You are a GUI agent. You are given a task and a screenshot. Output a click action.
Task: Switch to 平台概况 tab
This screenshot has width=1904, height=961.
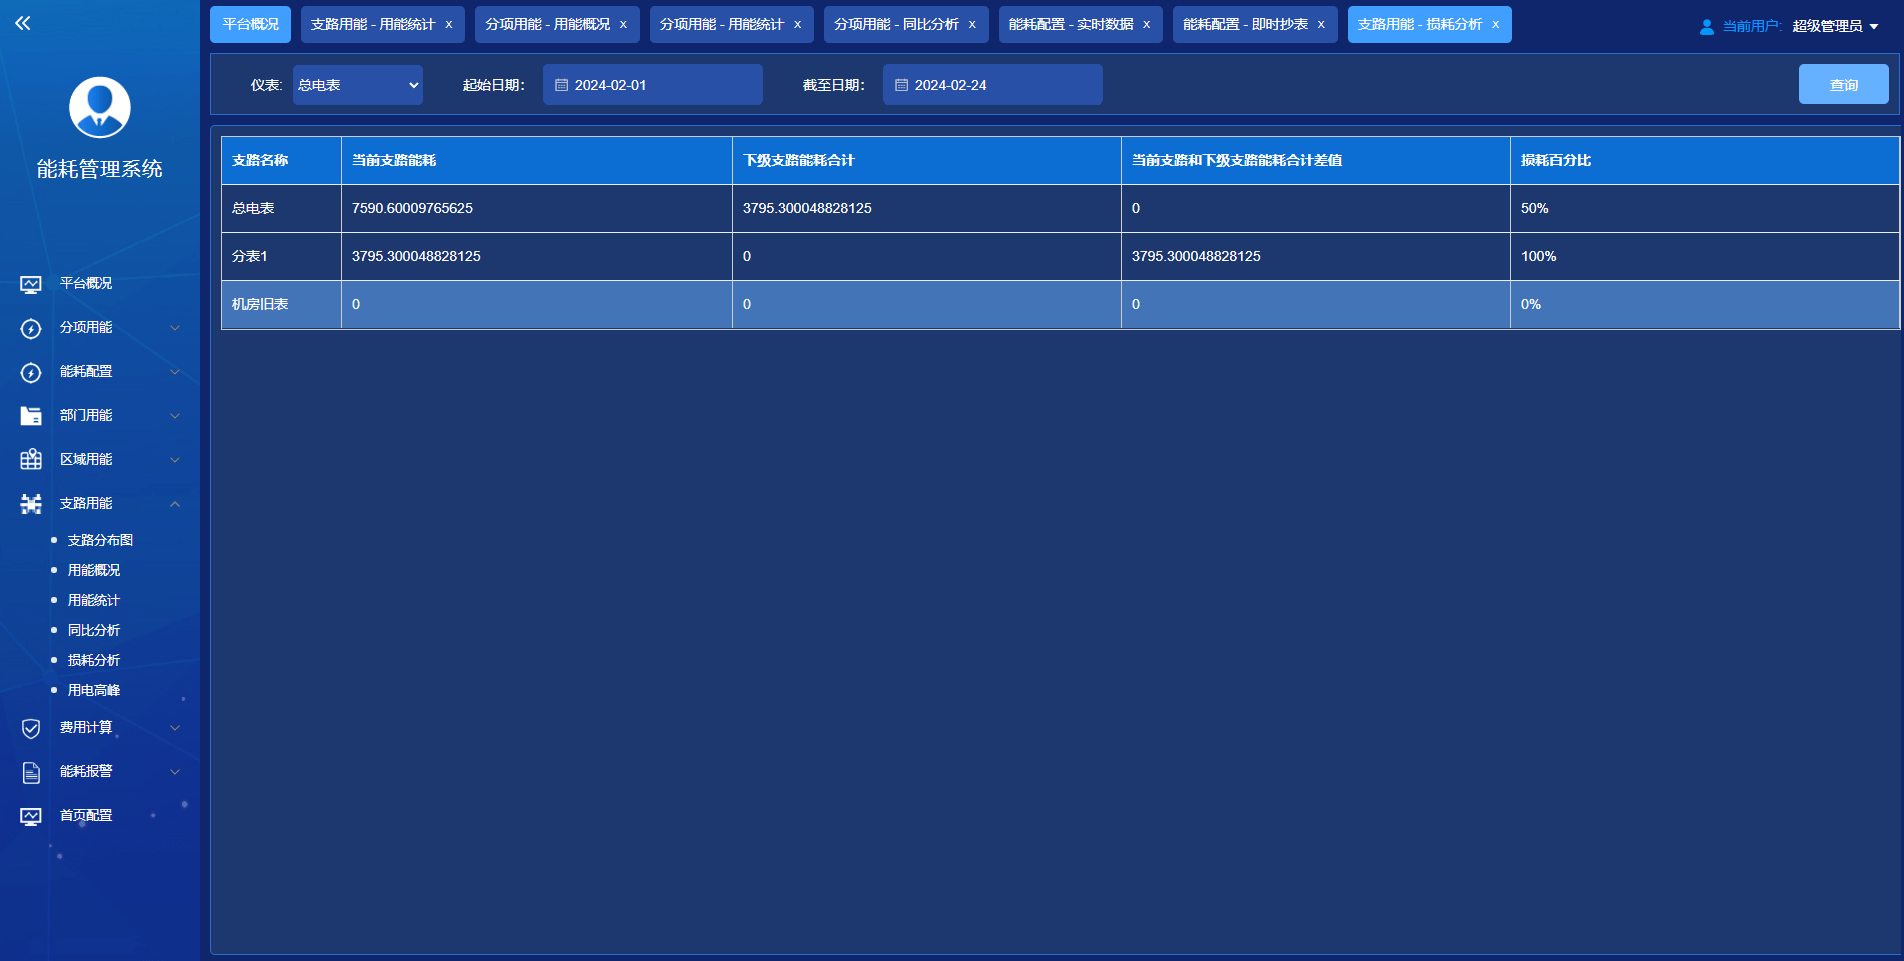[250, 24]
